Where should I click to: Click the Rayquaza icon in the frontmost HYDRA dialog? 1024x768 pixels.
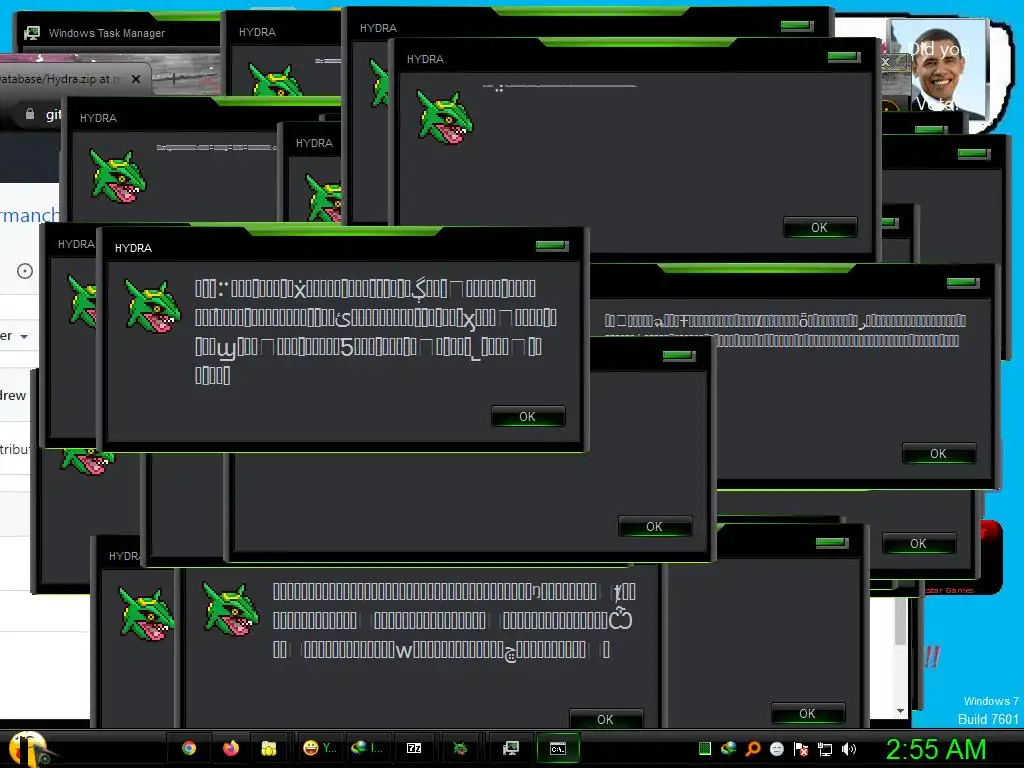[153, 306]
